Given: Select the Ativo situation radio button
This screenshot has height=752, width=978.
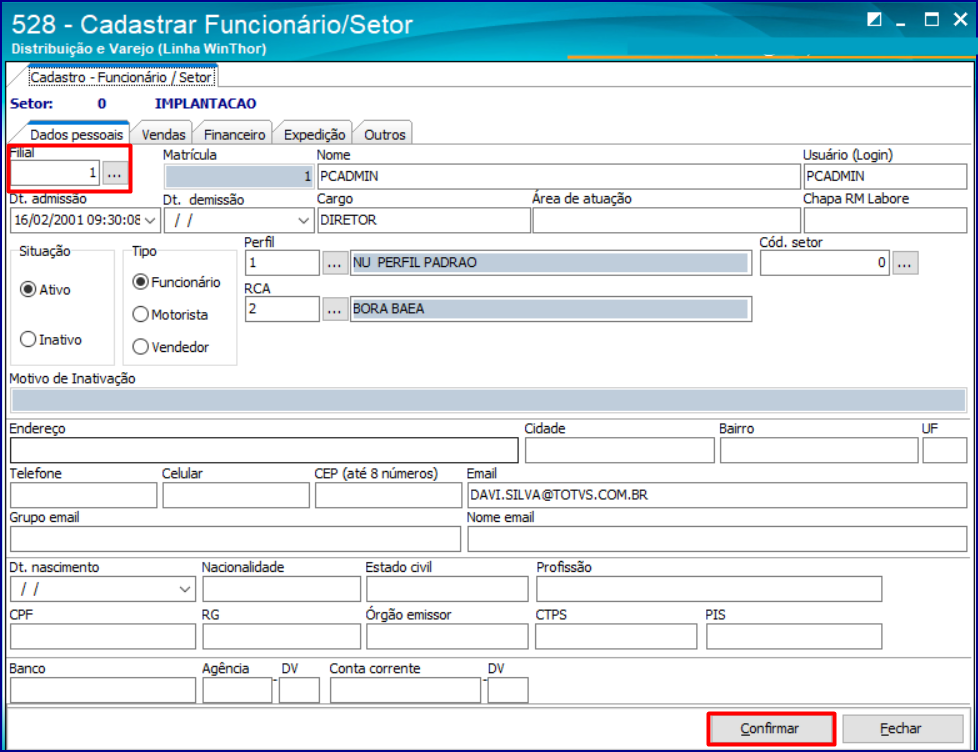Looking at the screenshot, I should coord(28,289).
